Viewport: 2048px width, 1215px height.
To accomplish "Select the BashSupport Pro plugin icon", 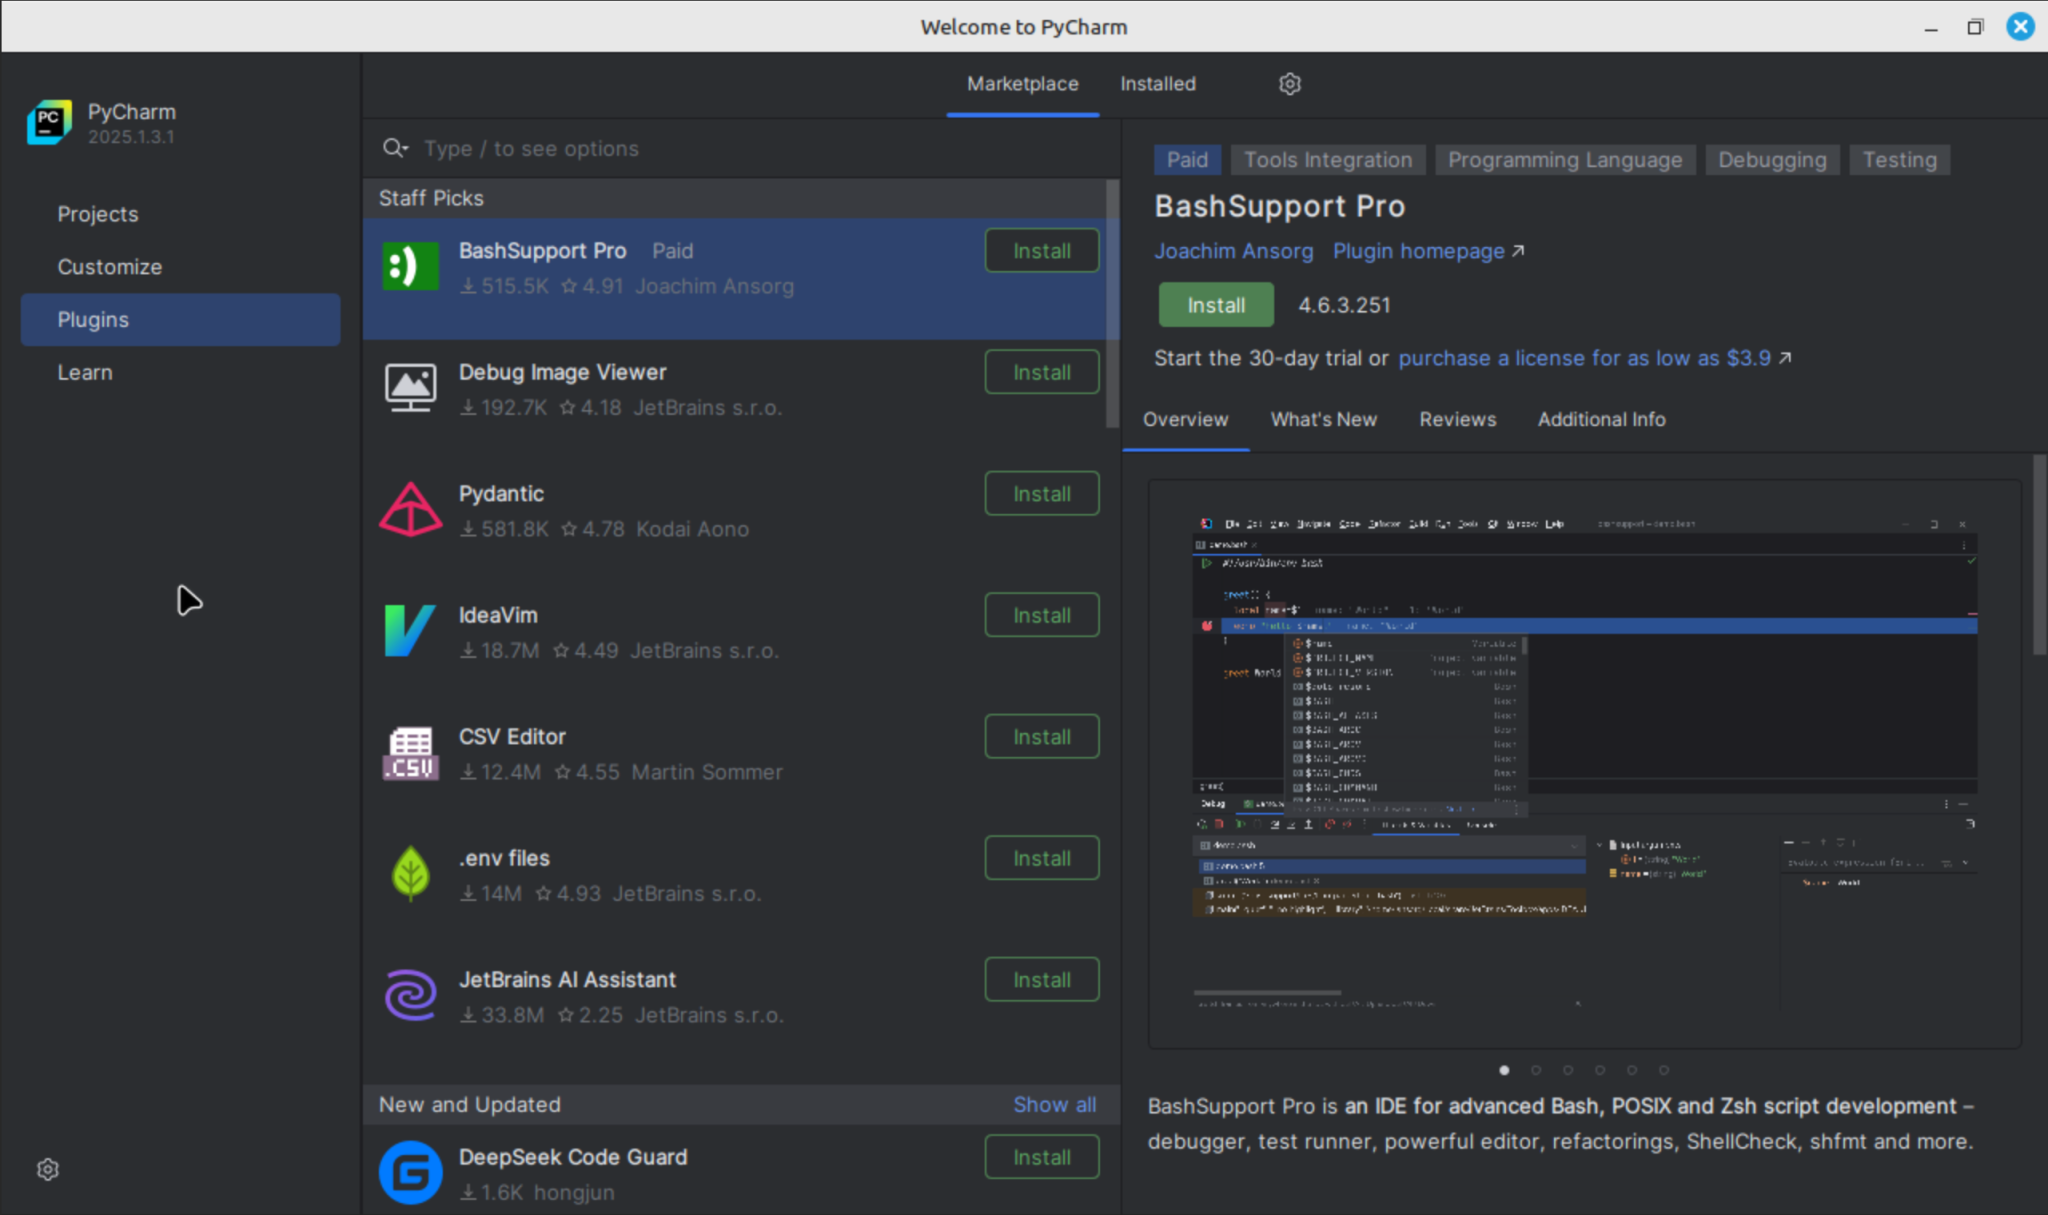I will coord(410,265).
